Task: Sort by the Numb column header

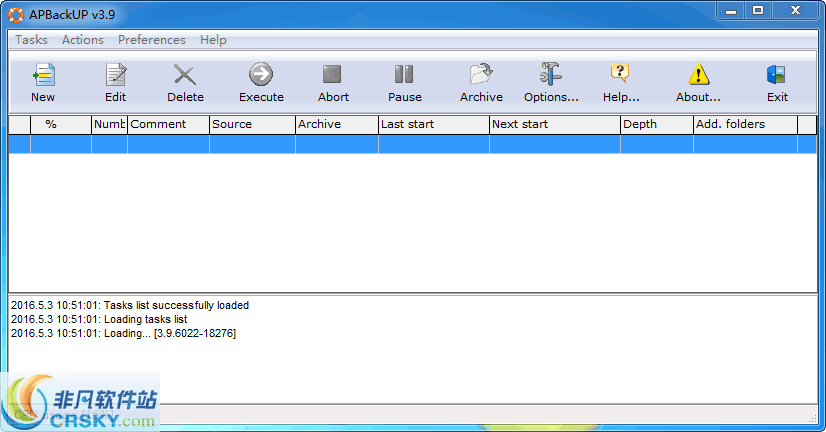Action: [110, 124]
